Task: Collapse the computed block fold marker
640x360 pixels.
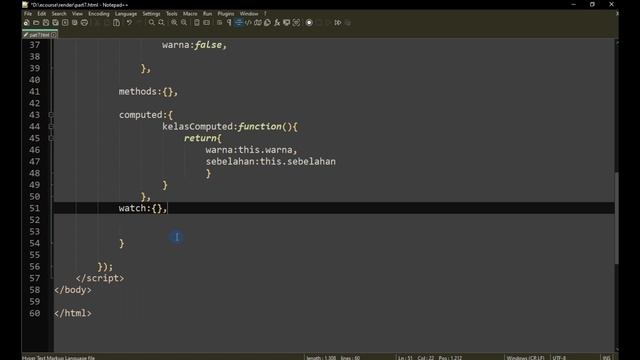Action: click(x=51, y=115)
